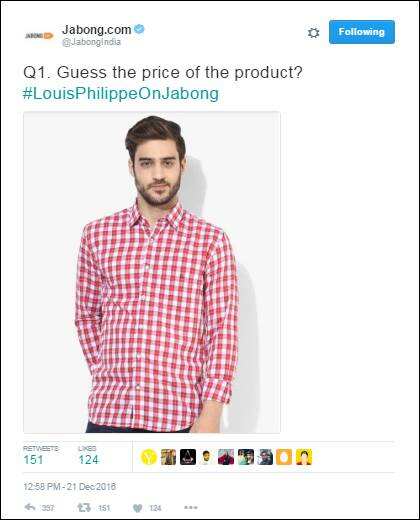Open the @JabongIndia handle link
This screenshot has height=520, width=420.
[91, 42]
